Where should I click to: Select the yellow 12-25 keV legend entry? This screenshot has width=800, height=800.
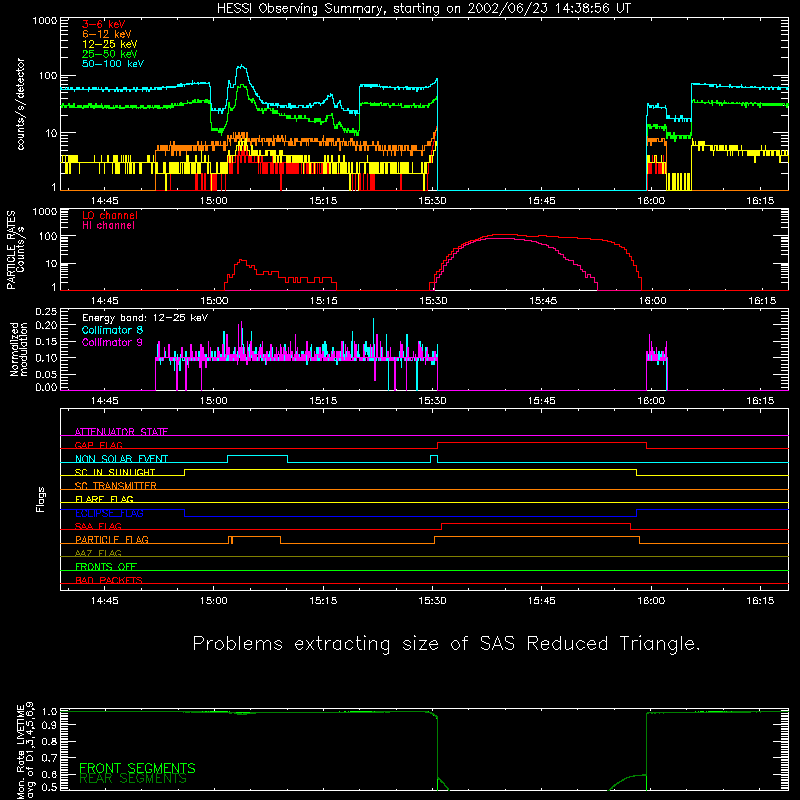click(109, 44)
